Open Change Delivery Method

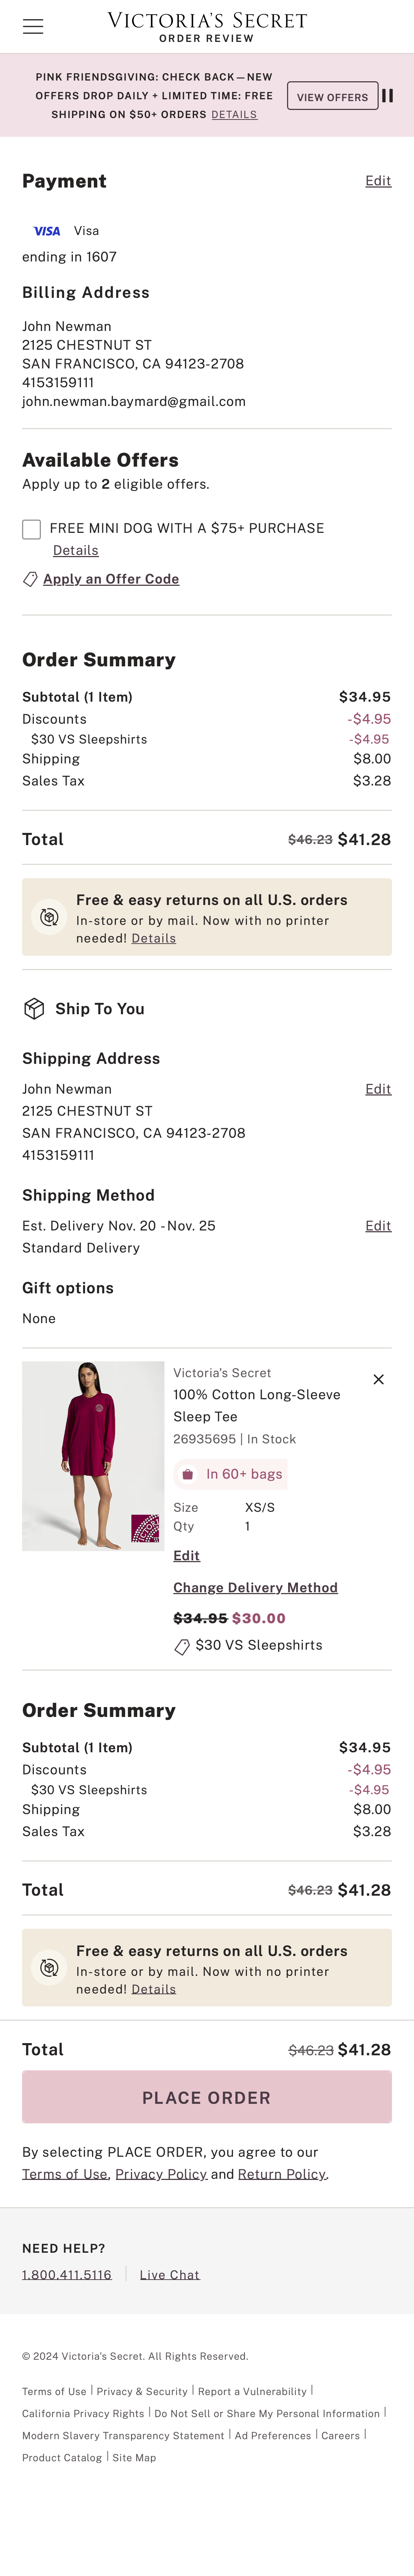255,1587
